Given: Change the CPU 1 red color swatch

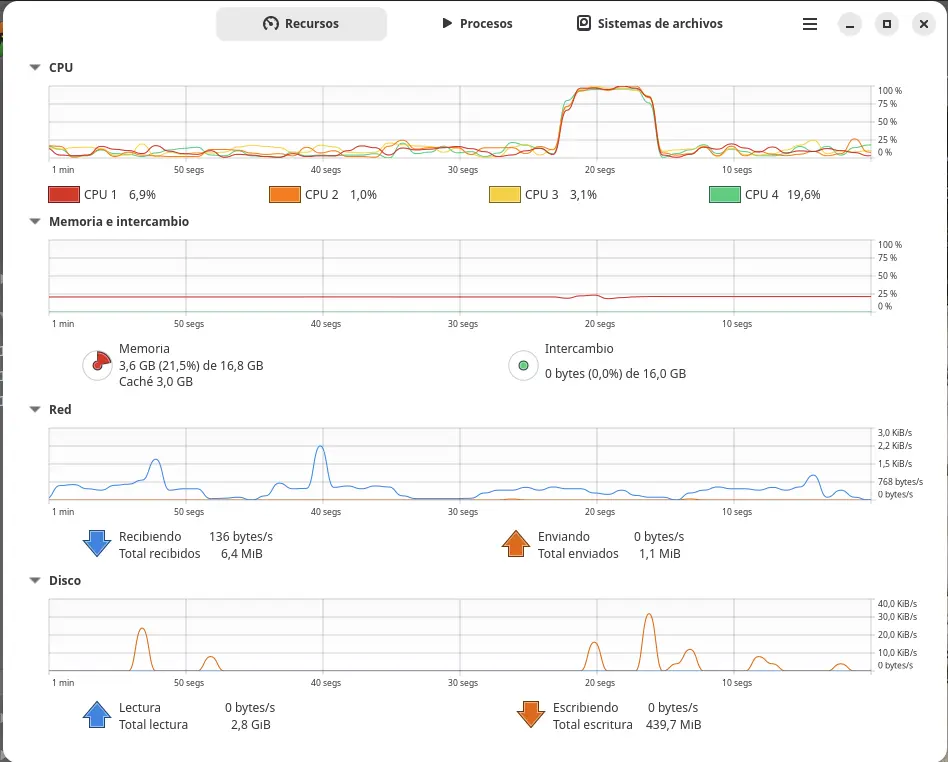Looking at the screenshot, I should [64, 195].
